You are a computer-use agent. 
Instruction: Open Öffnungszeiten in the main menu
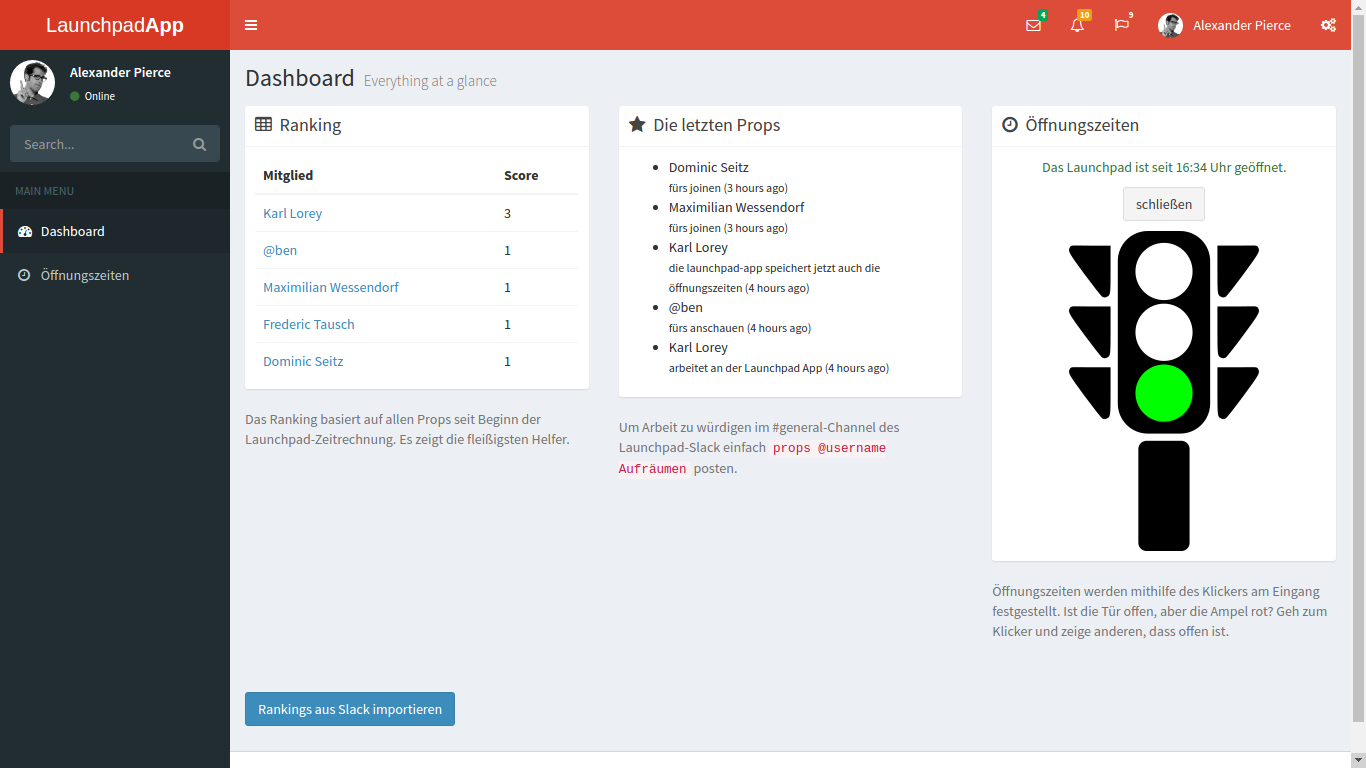tap(115, 275)
